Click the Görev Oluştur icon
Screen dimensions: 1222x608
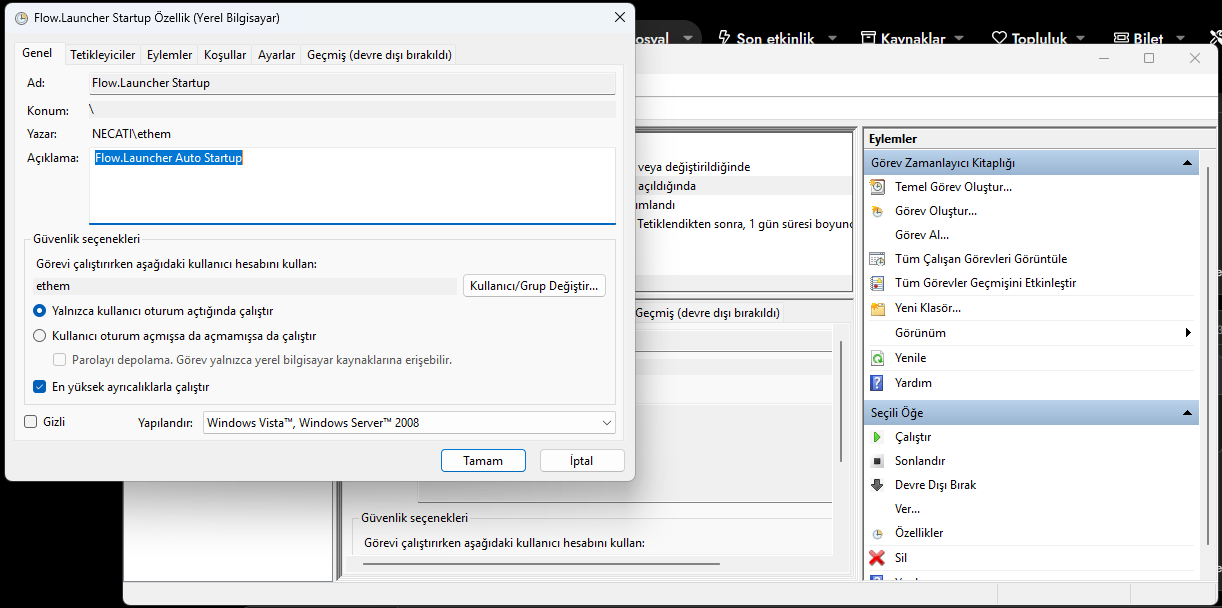(877, 211)
